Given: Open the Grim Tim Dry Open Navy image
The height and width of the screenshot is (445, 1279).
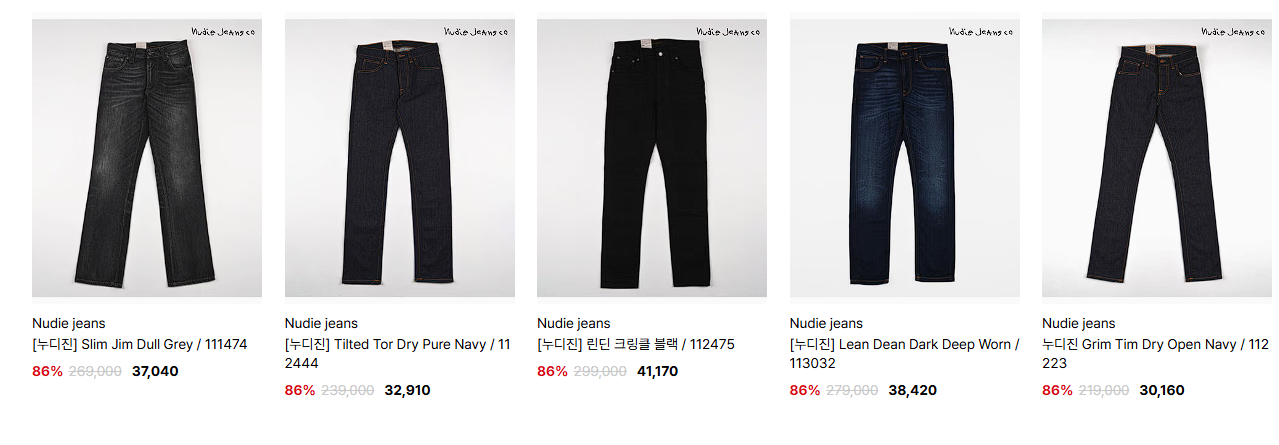Looking at the screenshot, I should tap(1157, 158).
